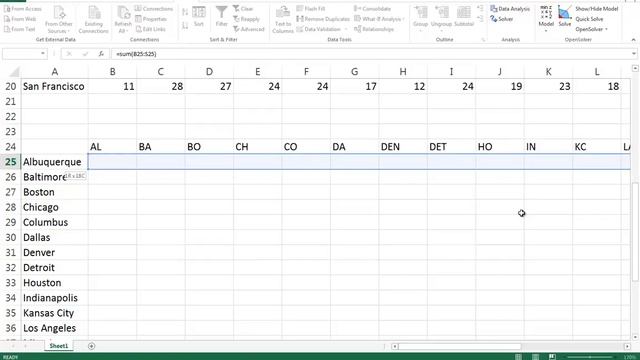Screen dimensions: 640x360
Task: Select all cells corner button
Action: 14,72
